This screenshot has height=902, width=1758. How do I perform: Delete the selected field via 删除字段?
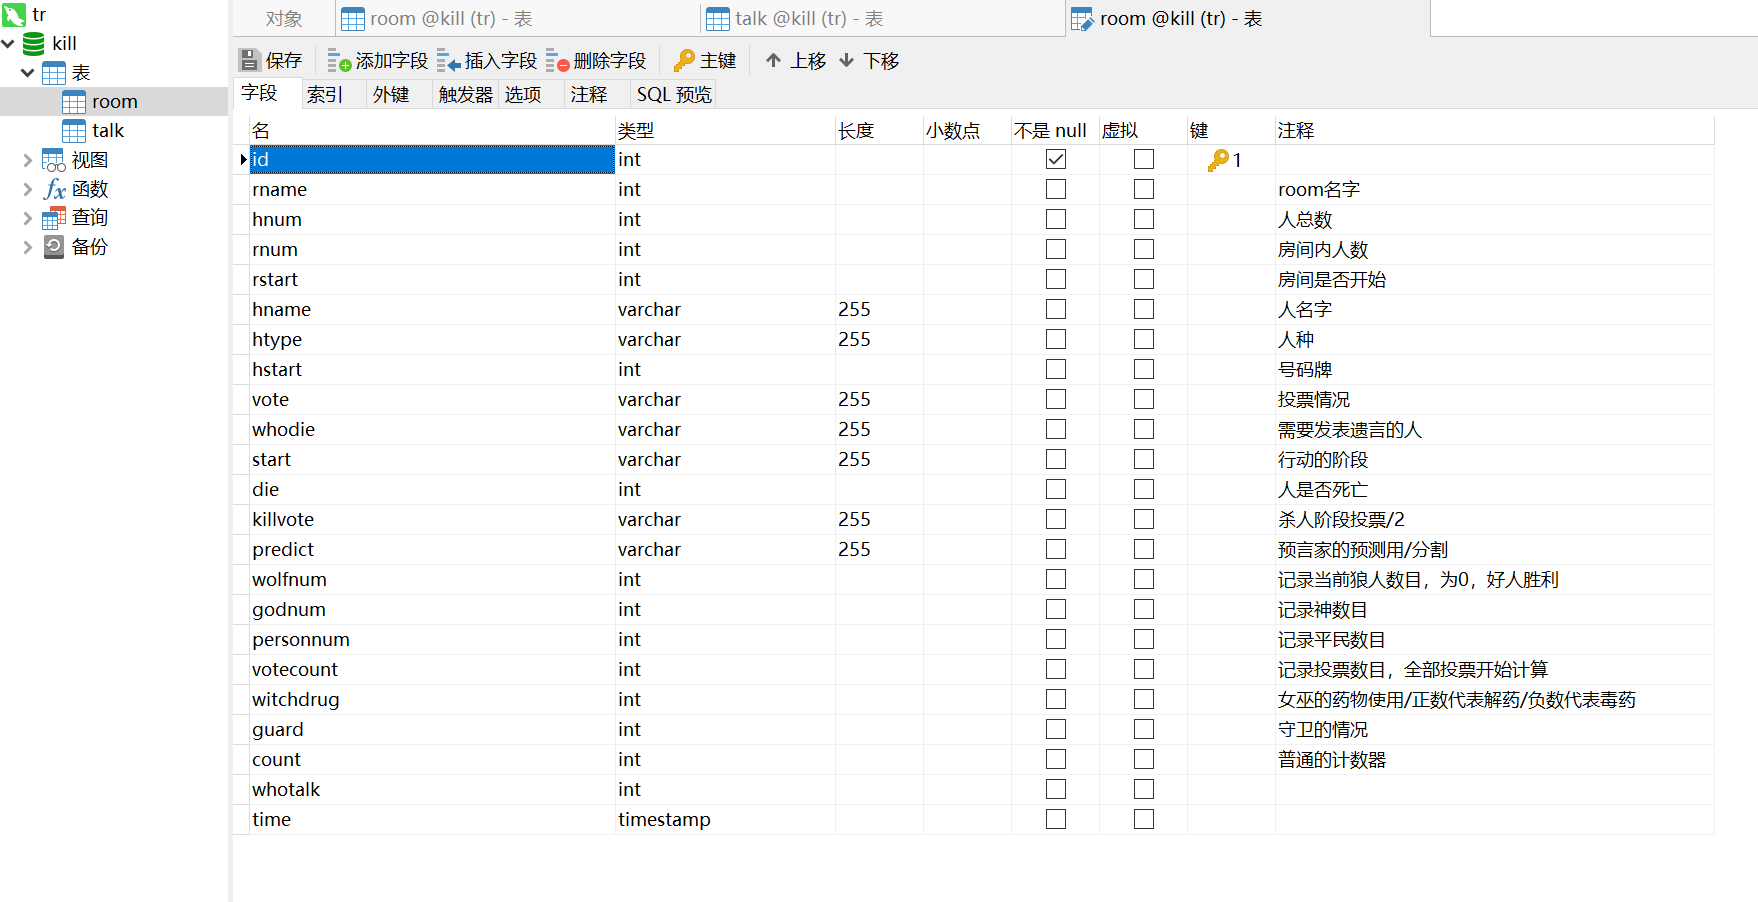597,60
